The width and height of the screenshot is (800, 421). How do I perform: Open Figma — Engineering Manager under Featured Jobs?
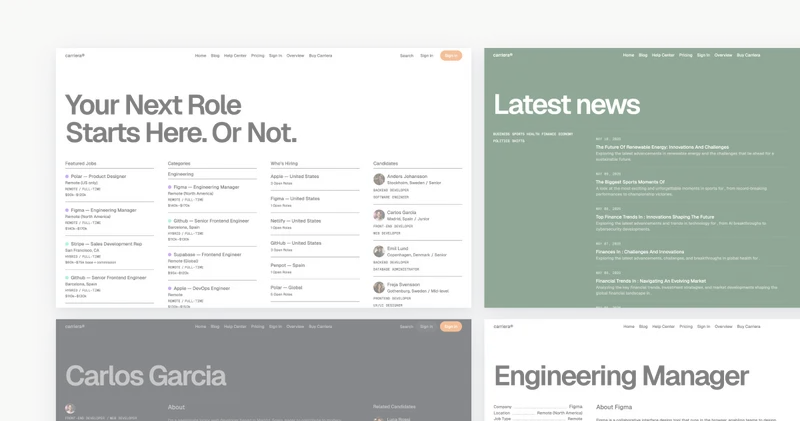[104, 210]
